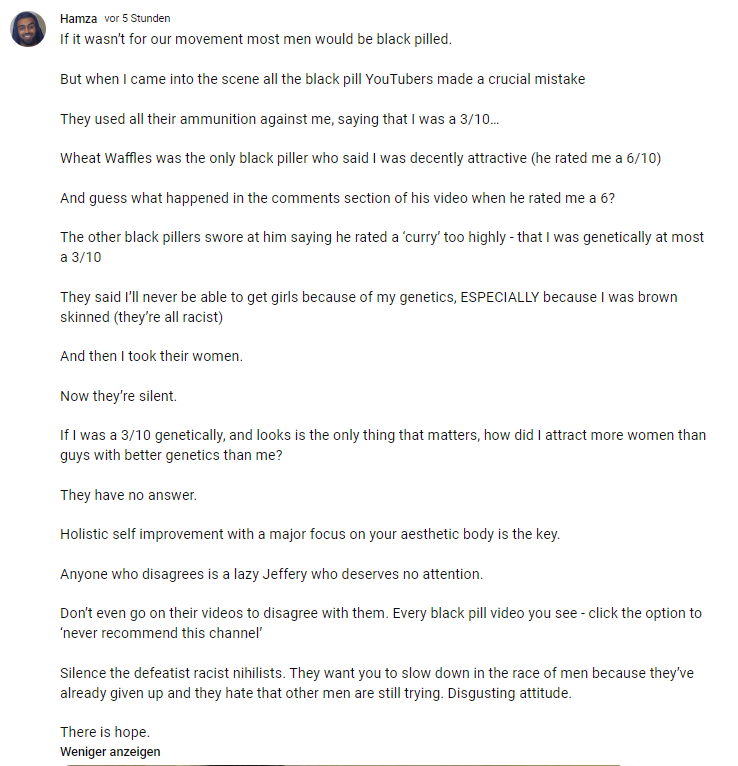738x766 pixels.
Task: Click the 'Wheat Waffles' sentence
Action: click(x=360, y=158)
